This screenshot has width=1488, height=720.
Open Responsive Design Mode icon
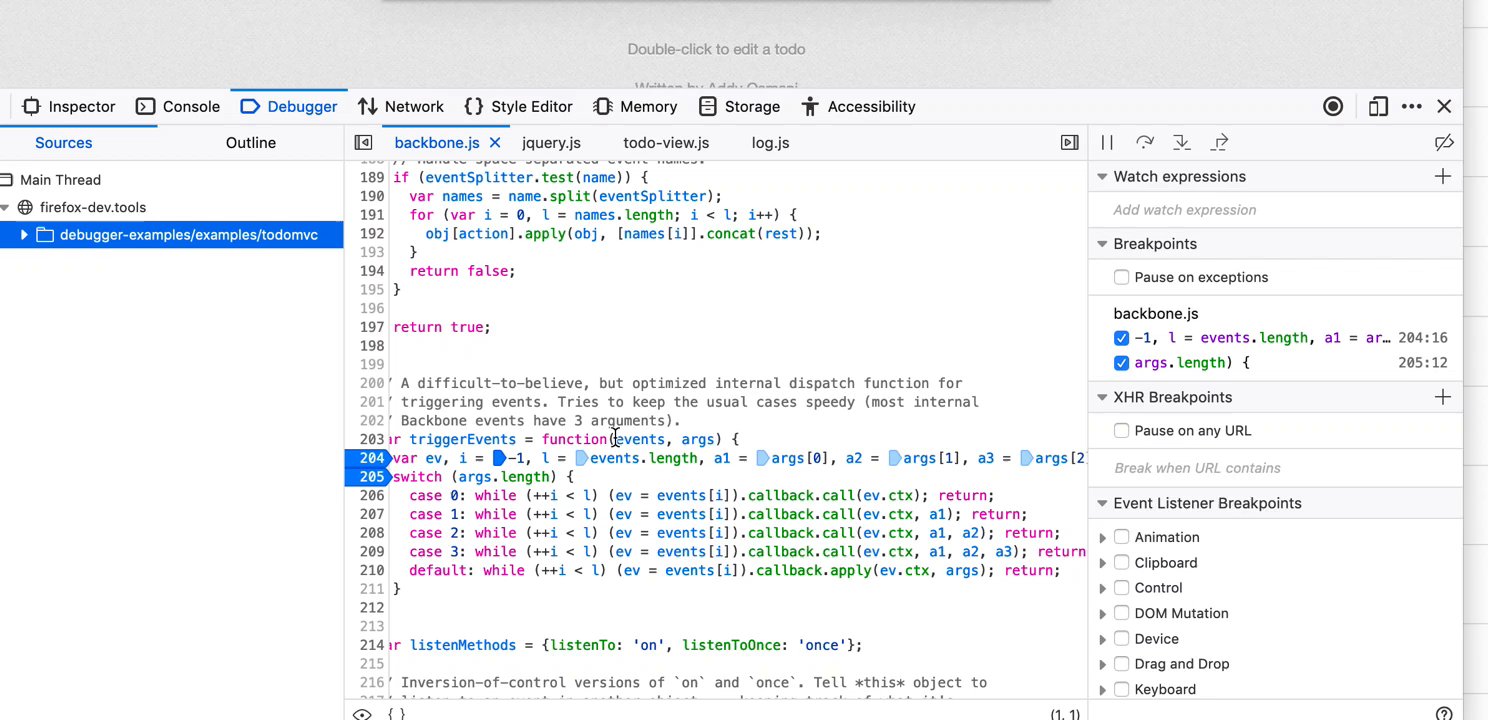click(1378, 107)
